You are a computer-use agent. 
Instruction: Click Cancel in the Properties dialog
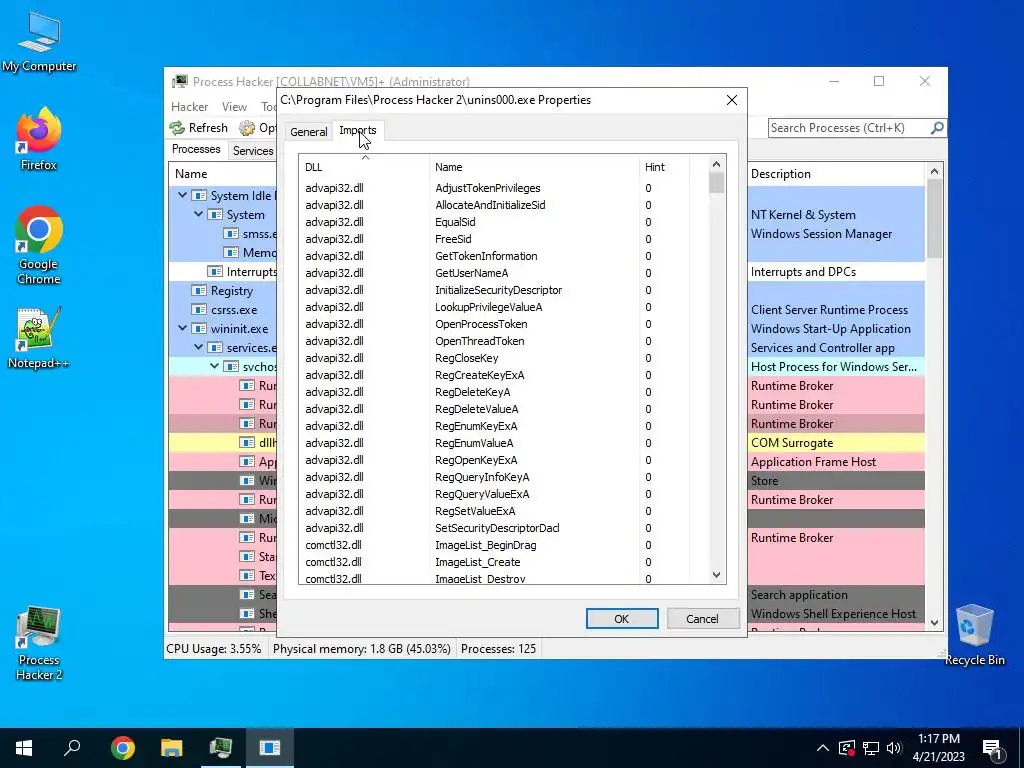click(702, 618)
